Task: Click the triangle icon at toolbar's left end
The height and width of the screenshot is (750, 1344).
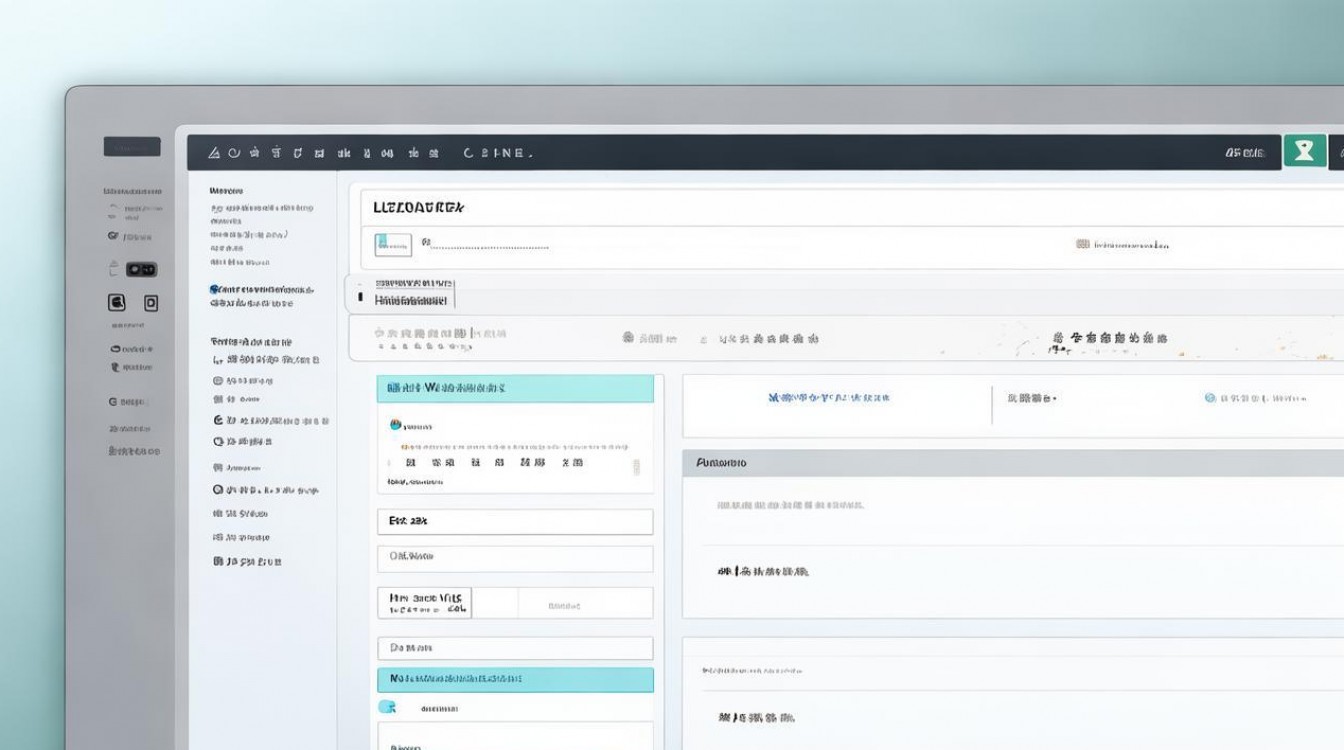Action: (x=213, y=153)
